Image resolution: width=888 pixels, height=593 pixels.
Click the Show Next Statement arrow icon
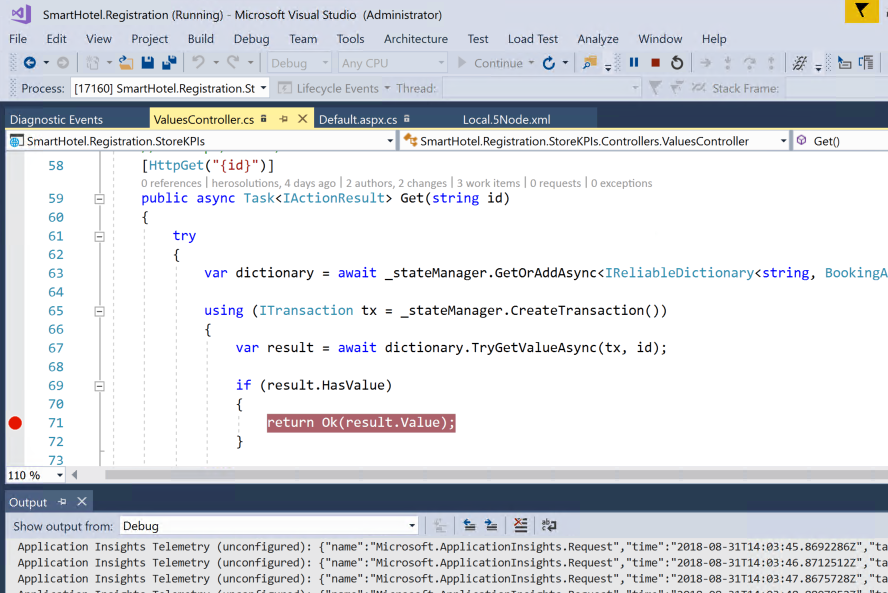705,63
